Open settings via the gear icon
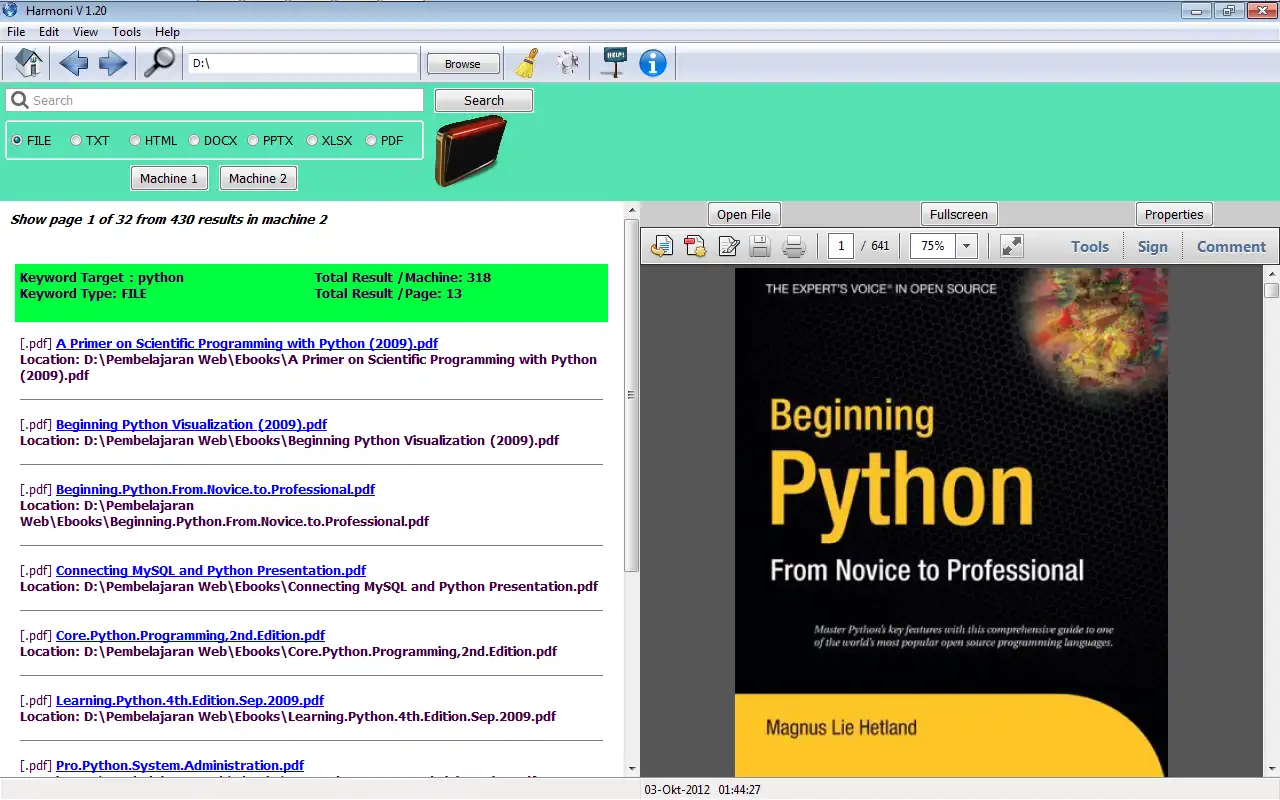 pos(568,63)
